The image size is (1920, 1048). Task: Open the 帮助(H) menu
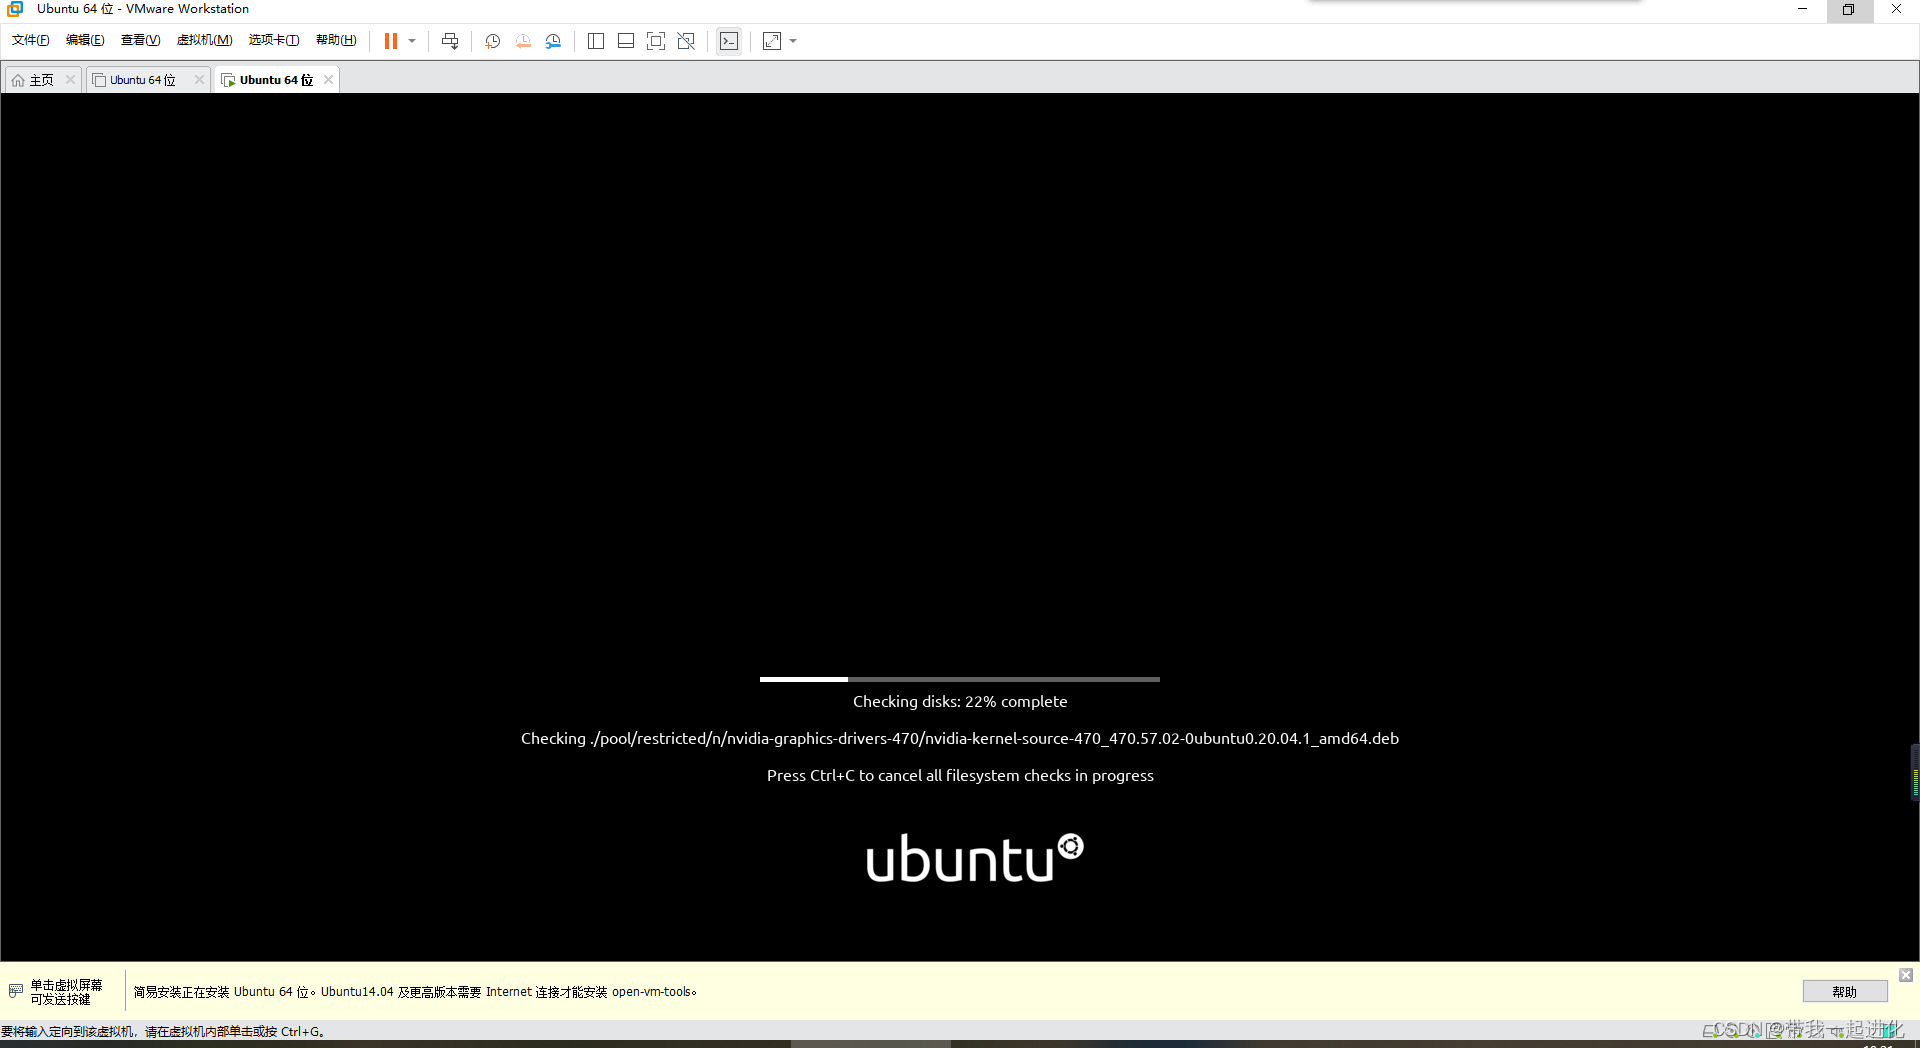click(336, 40)
